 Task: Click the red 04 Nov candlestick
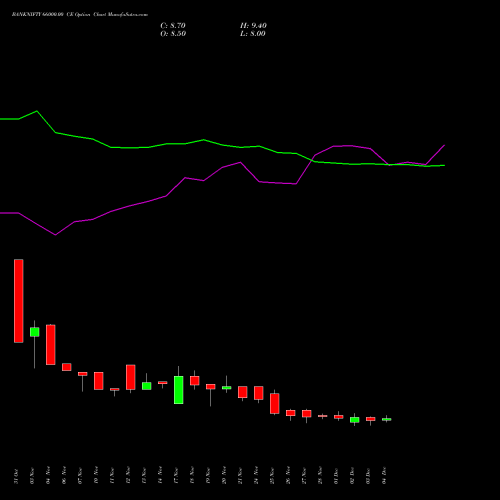(x=51, y=345)
